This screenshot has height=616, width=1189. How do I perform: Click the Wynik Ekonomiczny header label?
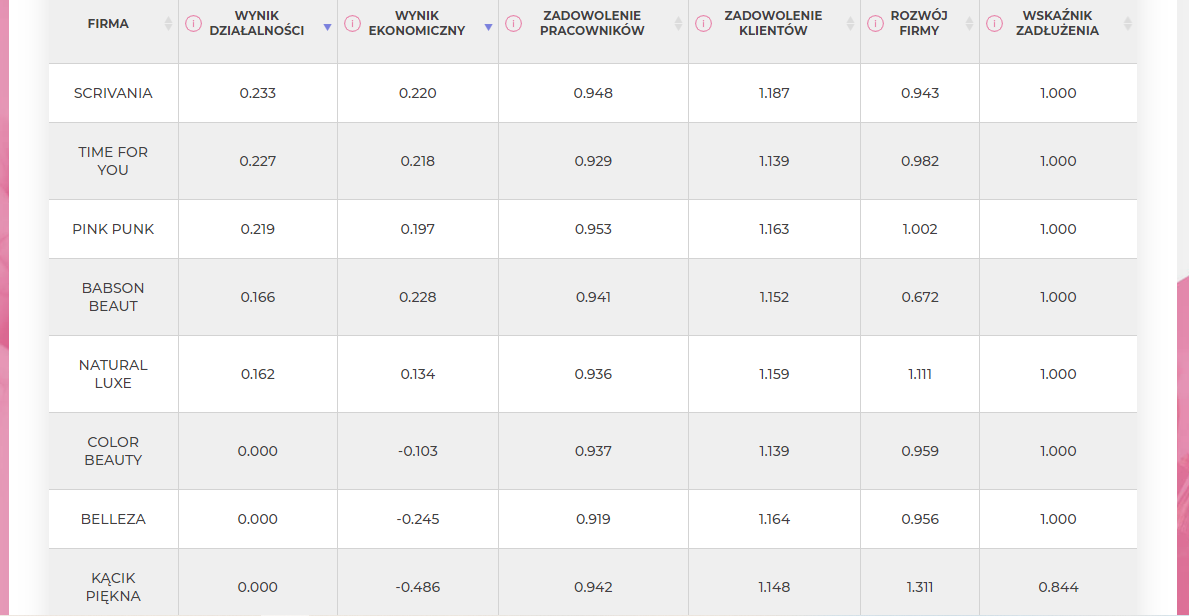pyautogui.click(x=430, y=23)
